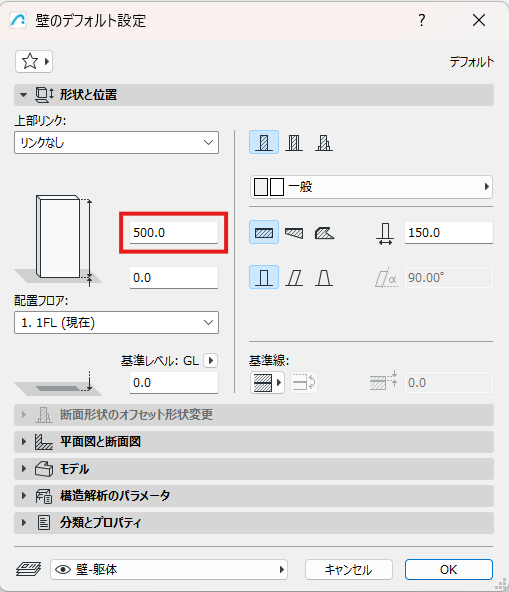Viewport: 509px width, 592px height.
Task: Click the reference line offset icon
Action: coord(384,381)
